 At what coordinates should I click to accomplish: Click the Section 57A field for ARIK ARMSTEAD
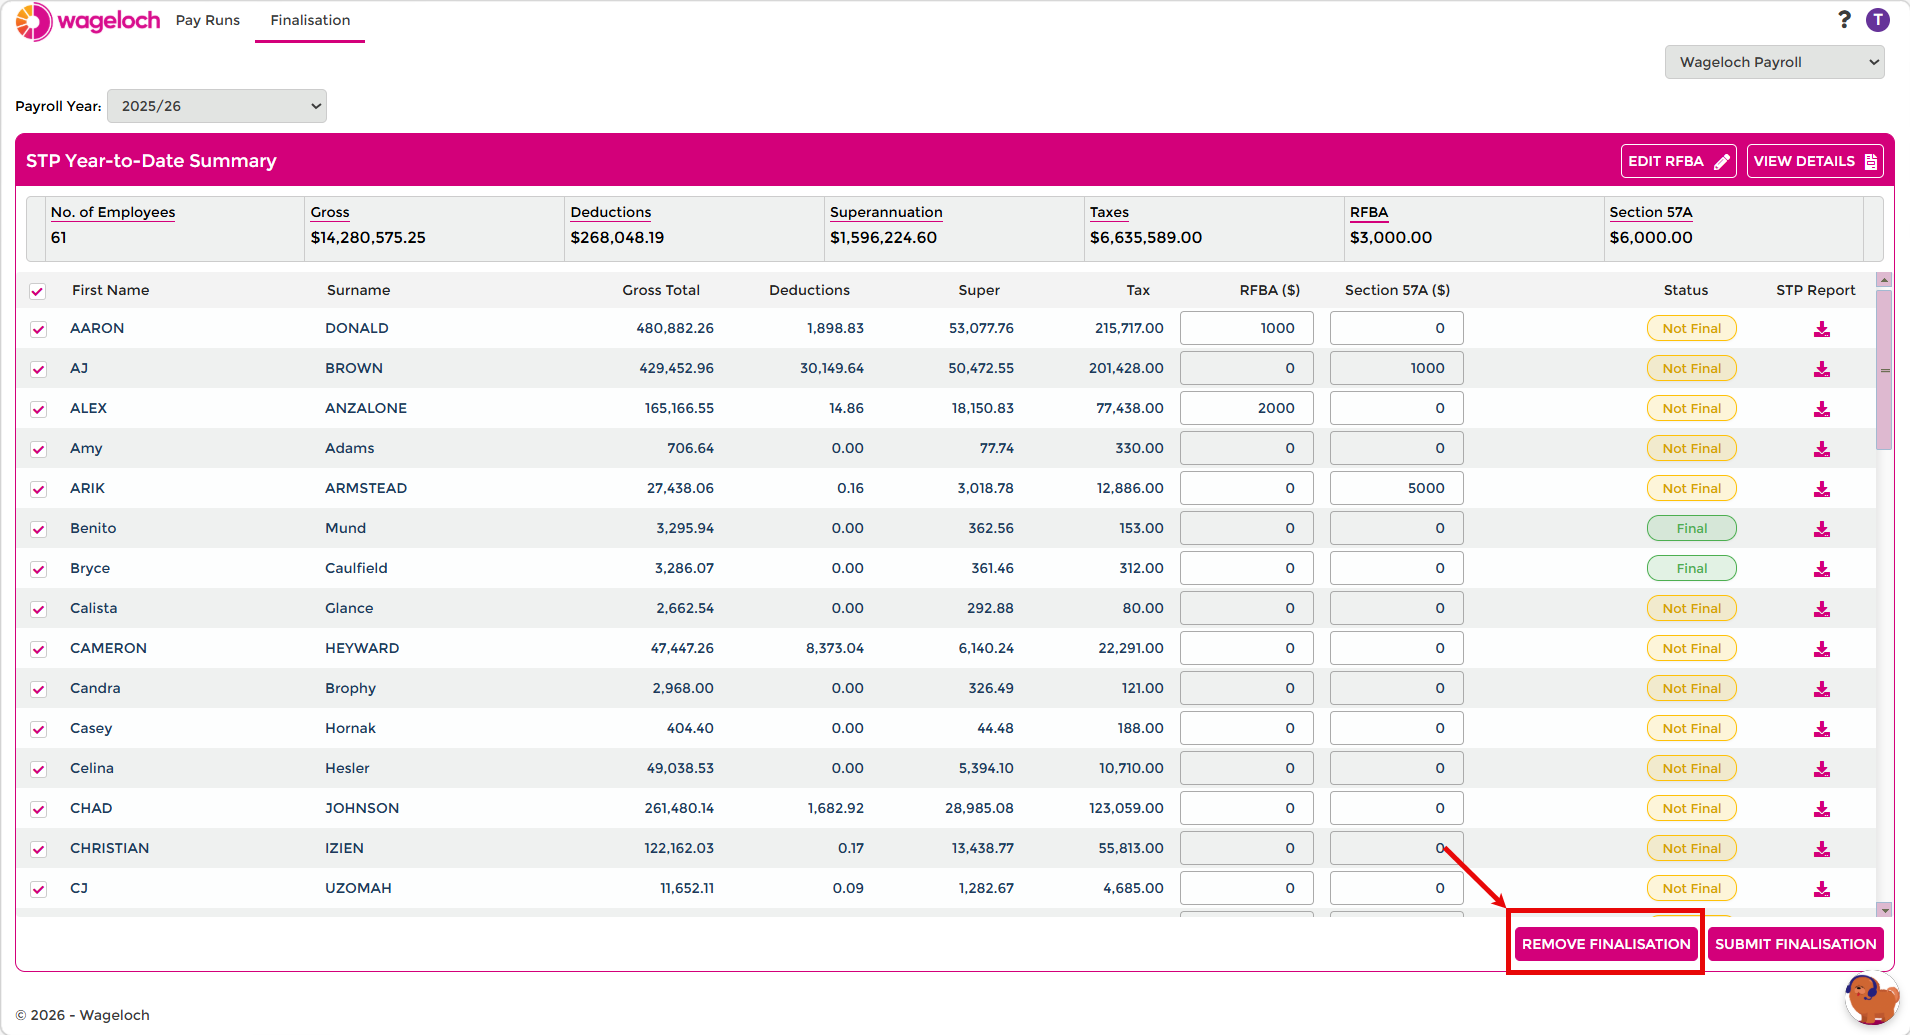point(1397,488)
